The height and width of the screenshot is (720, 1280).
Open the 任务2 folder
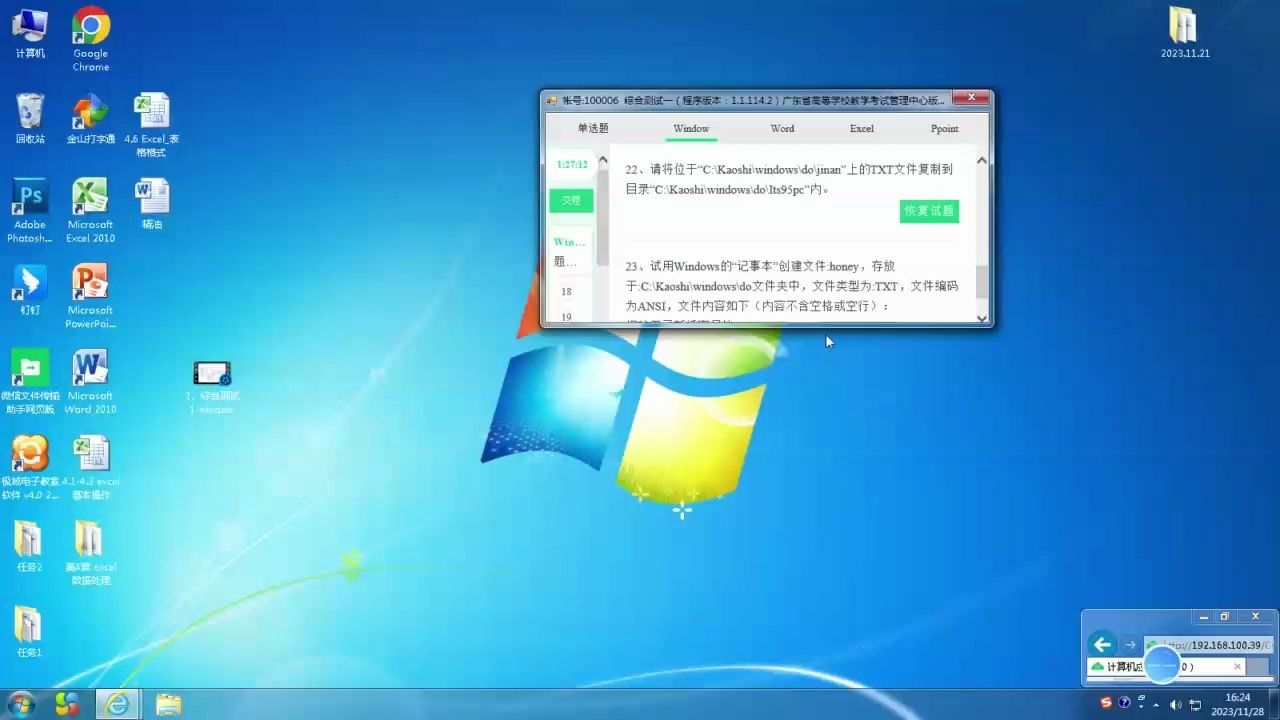coord(29,547)
